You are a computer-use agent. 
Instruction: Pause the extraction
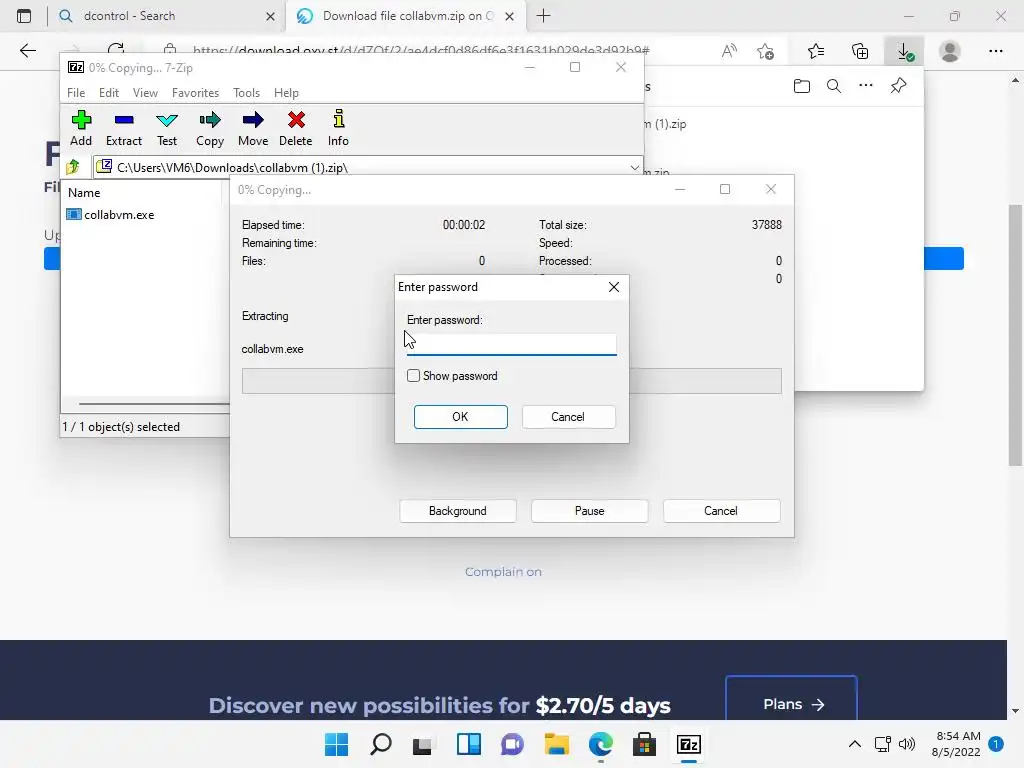(590, 511)
